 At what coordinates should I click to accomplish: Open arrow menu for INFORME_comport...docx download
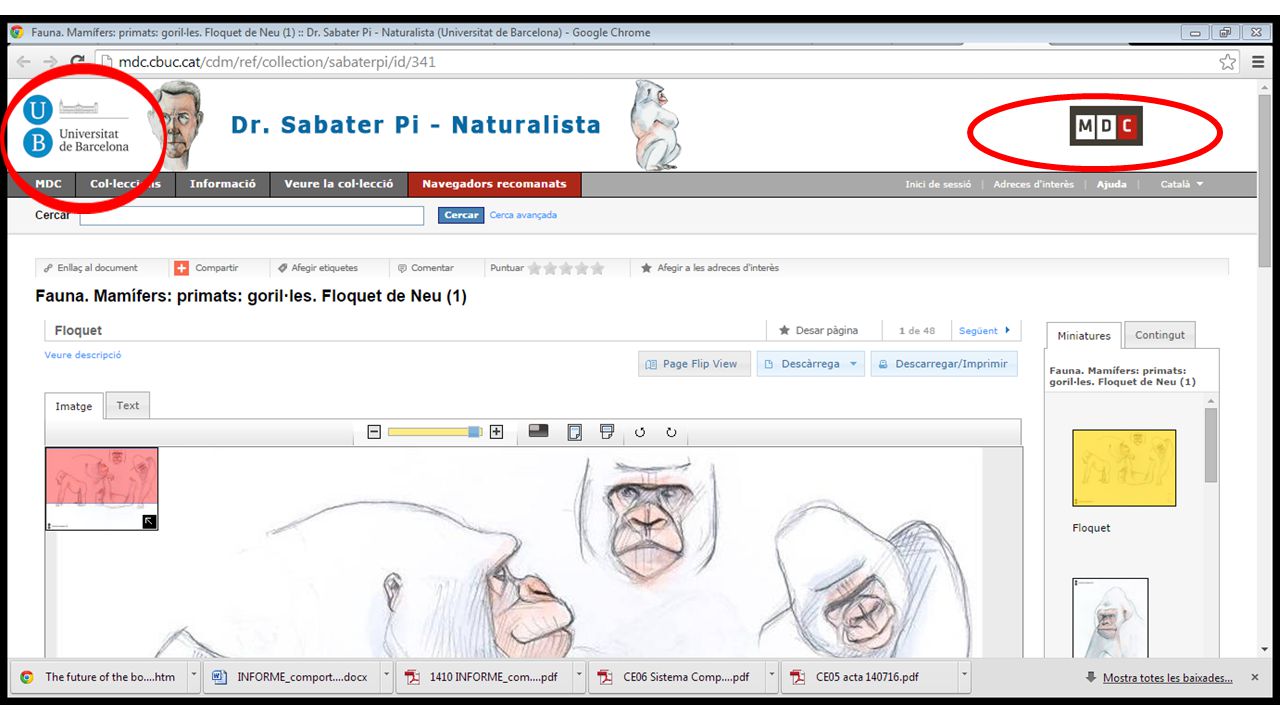[386, 676]
